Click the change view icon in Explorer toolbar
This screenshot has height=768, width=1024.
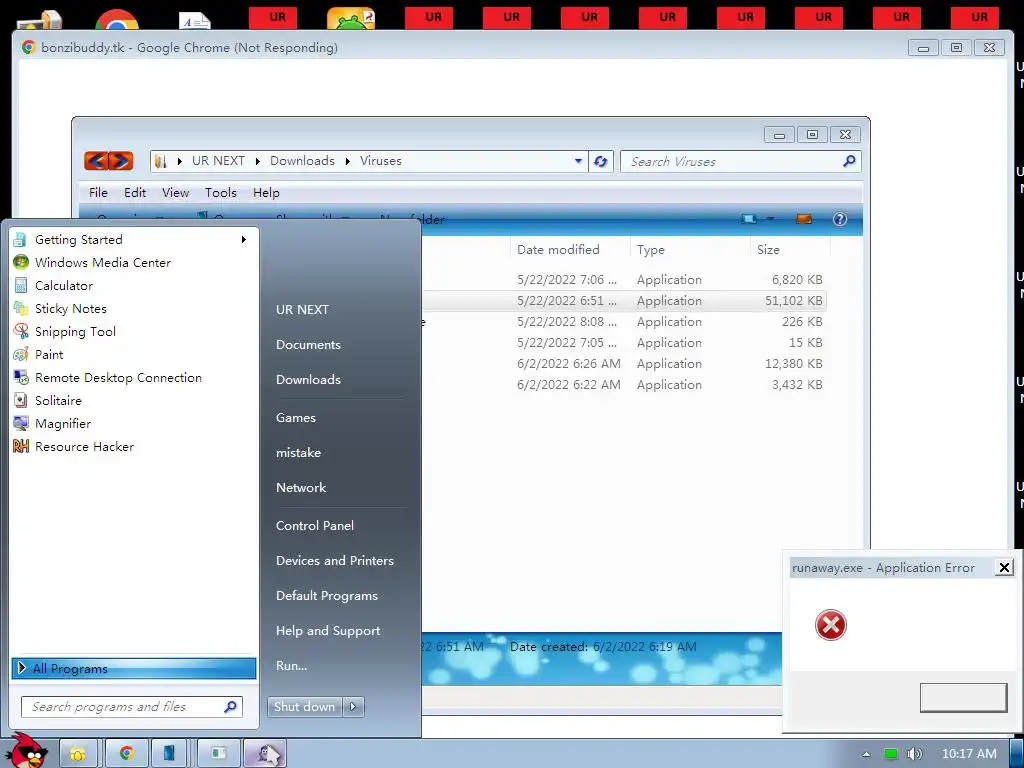coord(749,219)
